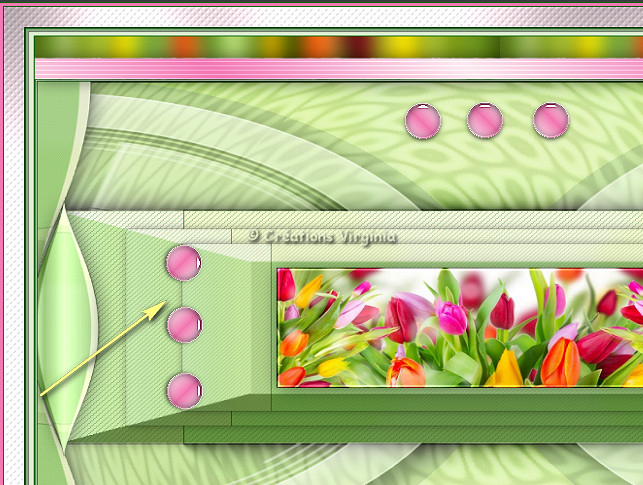This screenshot has width=643, height=485.
Task: Click the middle pink bead in vertical column
Action: pyautogui.click(x=185, y=325)
